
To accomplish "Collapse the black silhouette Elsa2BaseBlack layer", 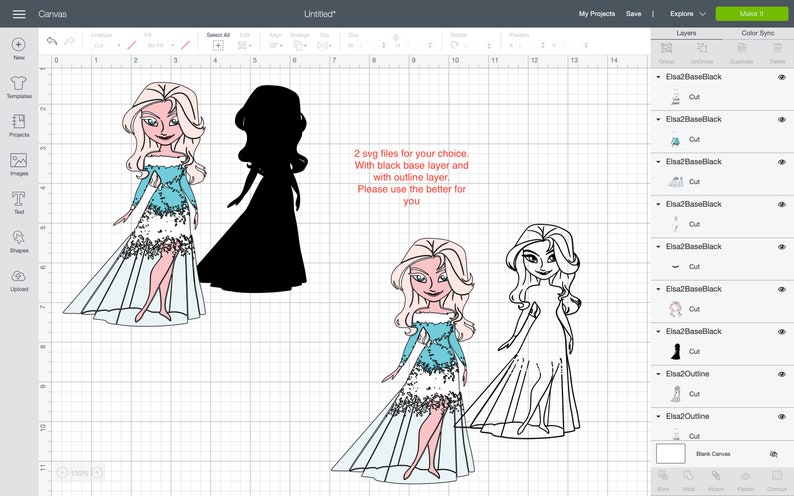I will [x=658, y=332].
